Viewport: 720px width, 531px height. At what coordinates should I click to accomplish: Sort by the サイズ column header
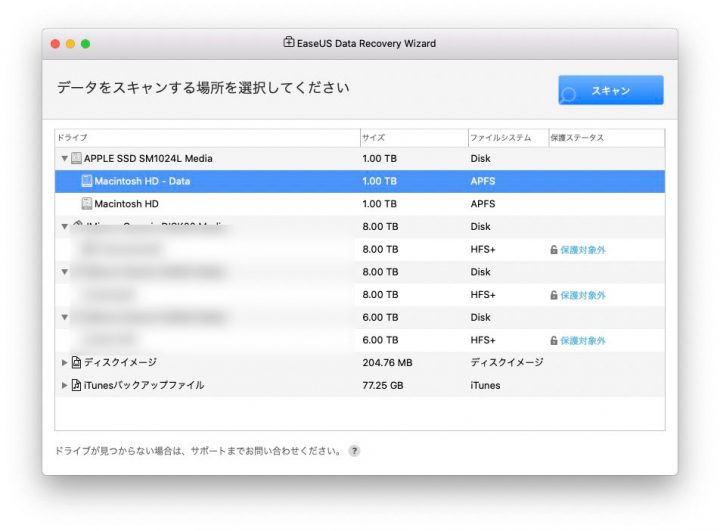point(414,137)
